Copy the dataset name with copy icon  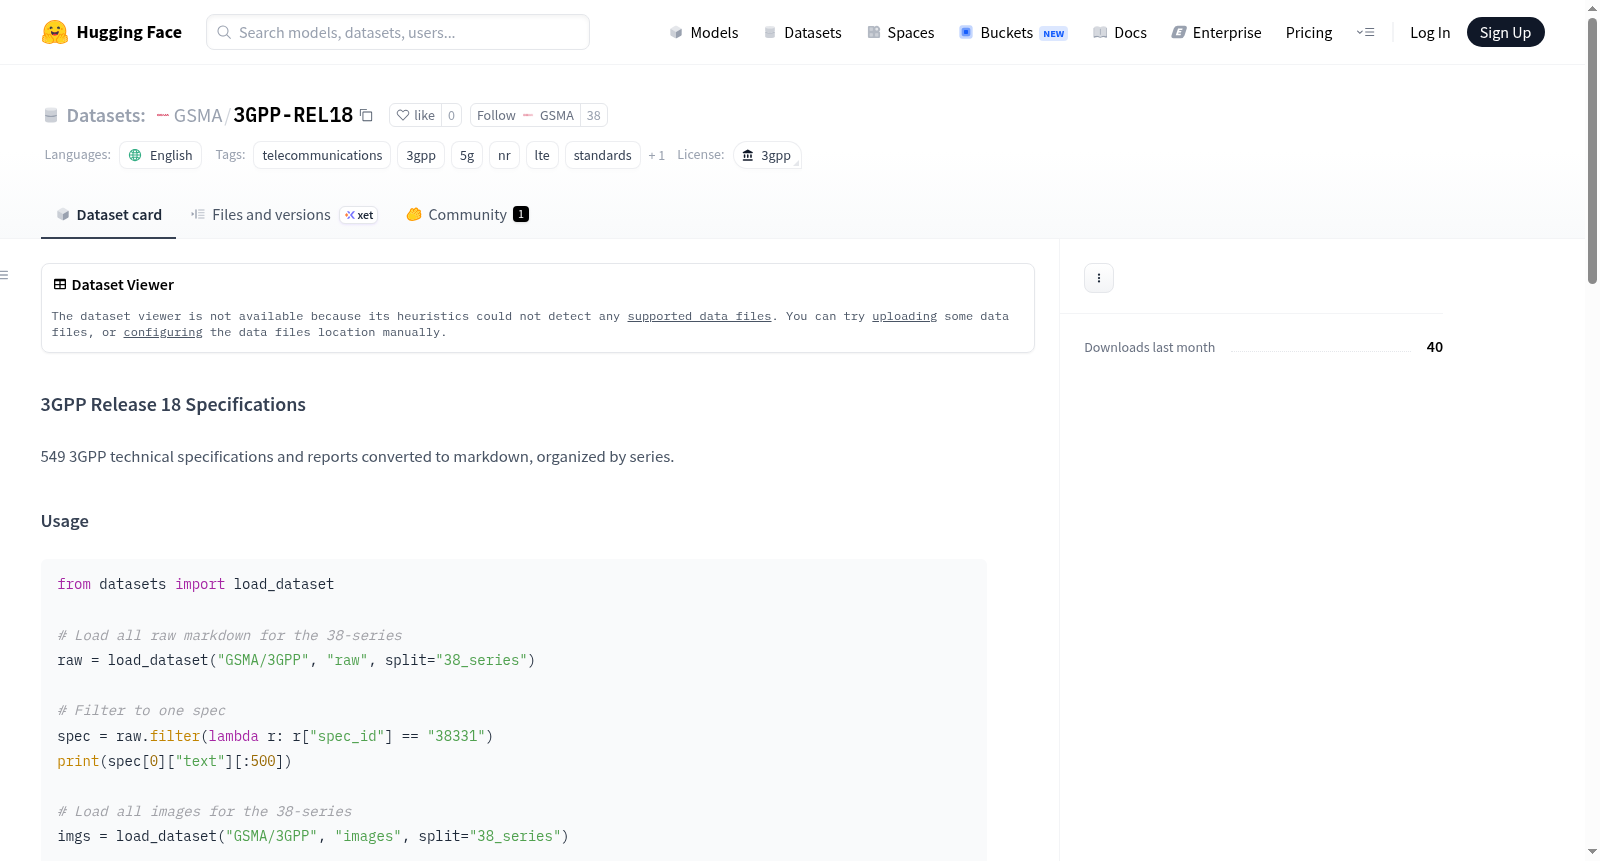366,115
